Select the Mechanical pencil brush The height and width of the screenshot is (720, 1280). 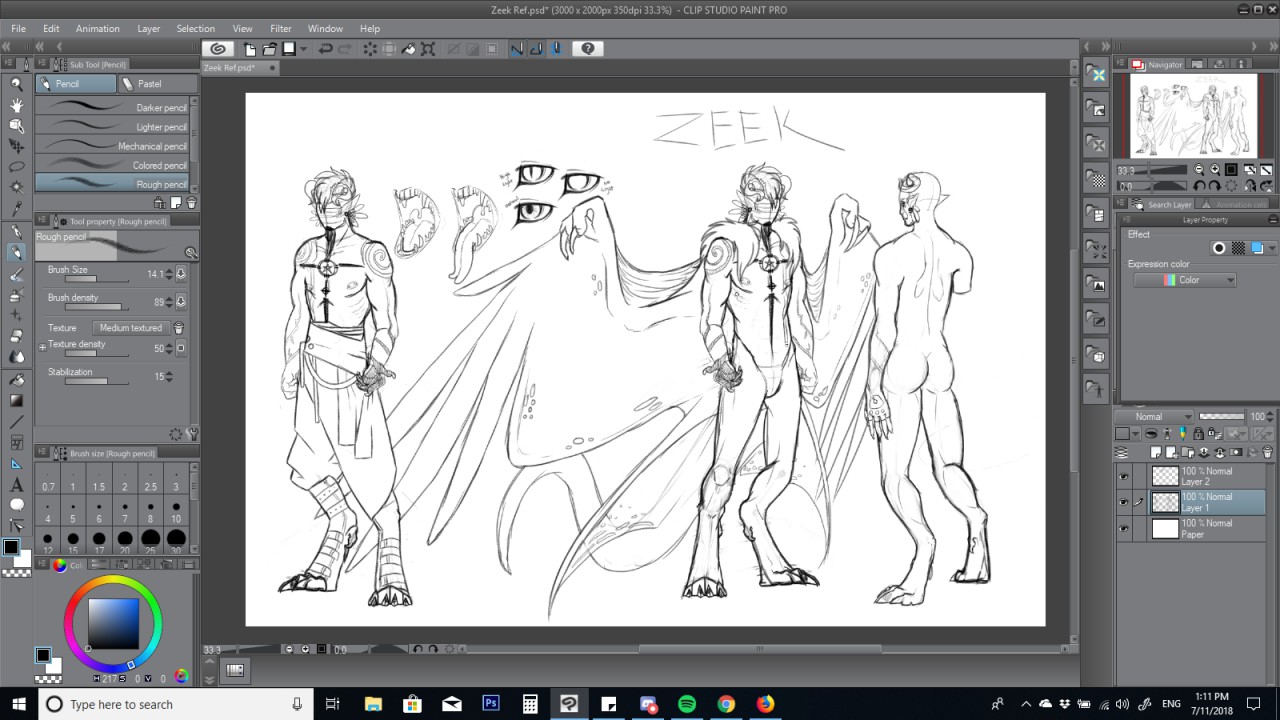[x=112, y=146]
